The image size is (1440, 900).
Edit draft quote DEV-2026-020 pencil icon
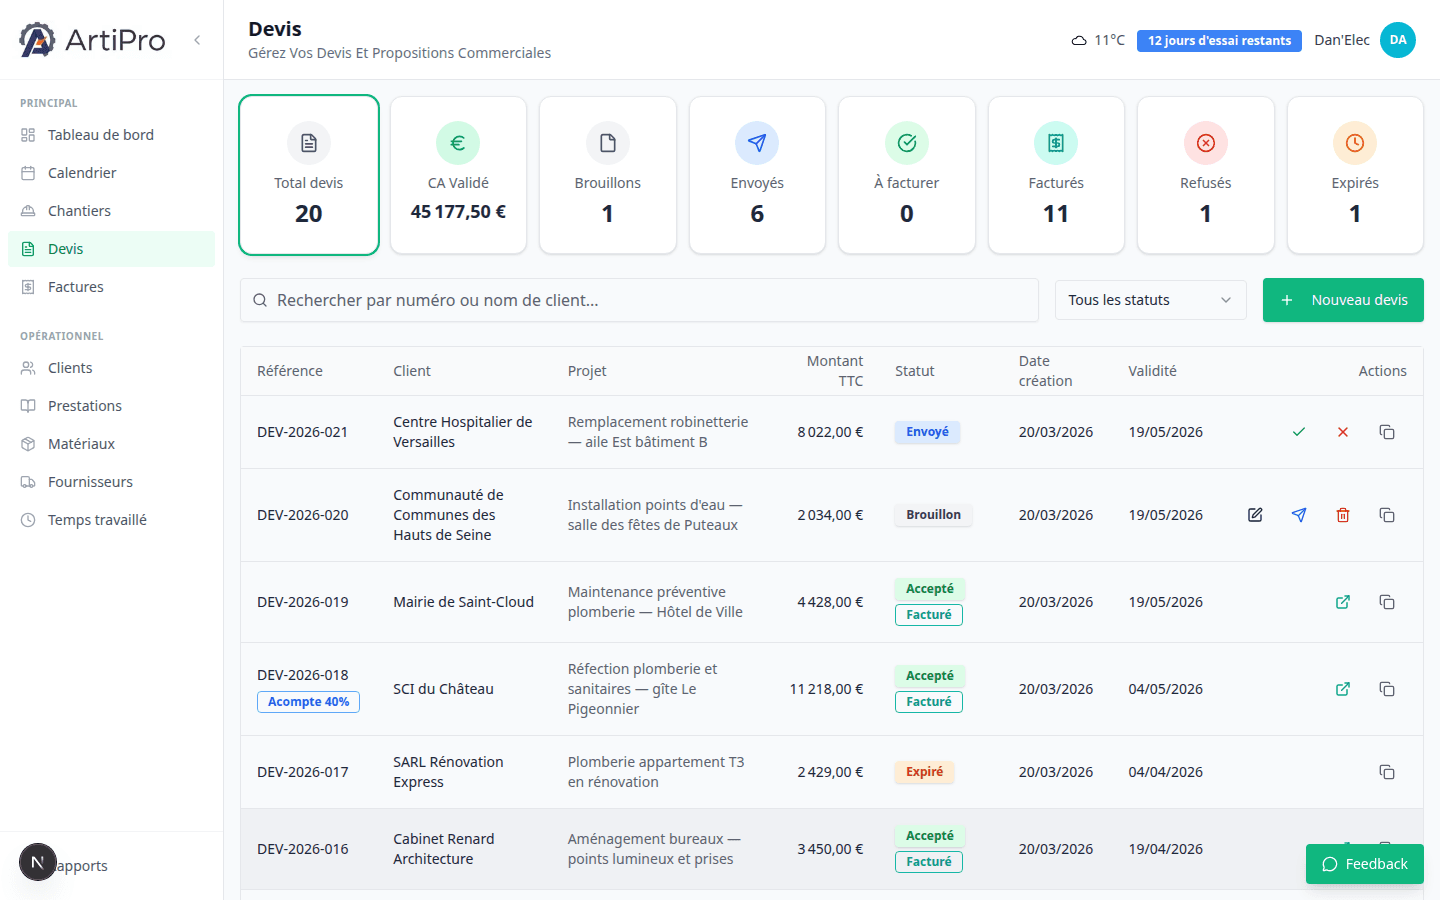[1255, 515]
